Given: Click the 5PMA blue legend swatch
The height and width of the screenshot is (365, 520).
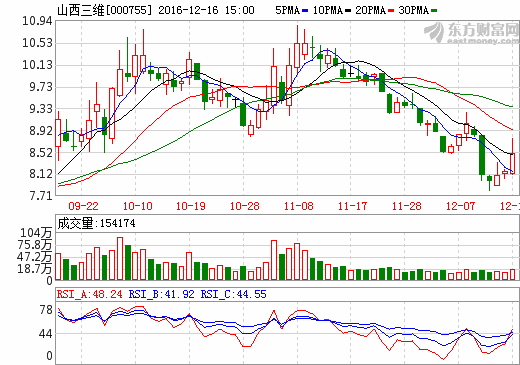Looking at the screenshot, I should pos(305,11).
